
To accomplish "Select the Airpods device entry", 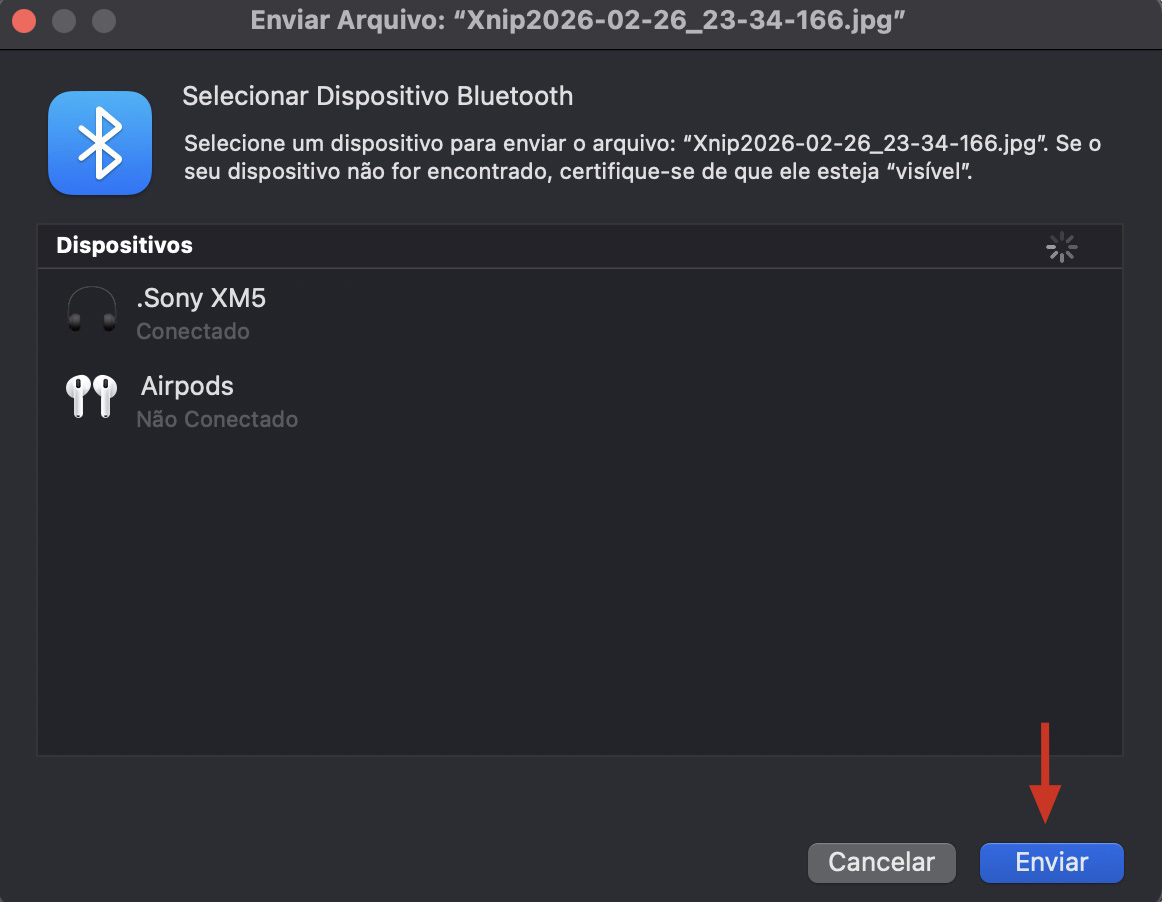I will click(x=400, y=400).
